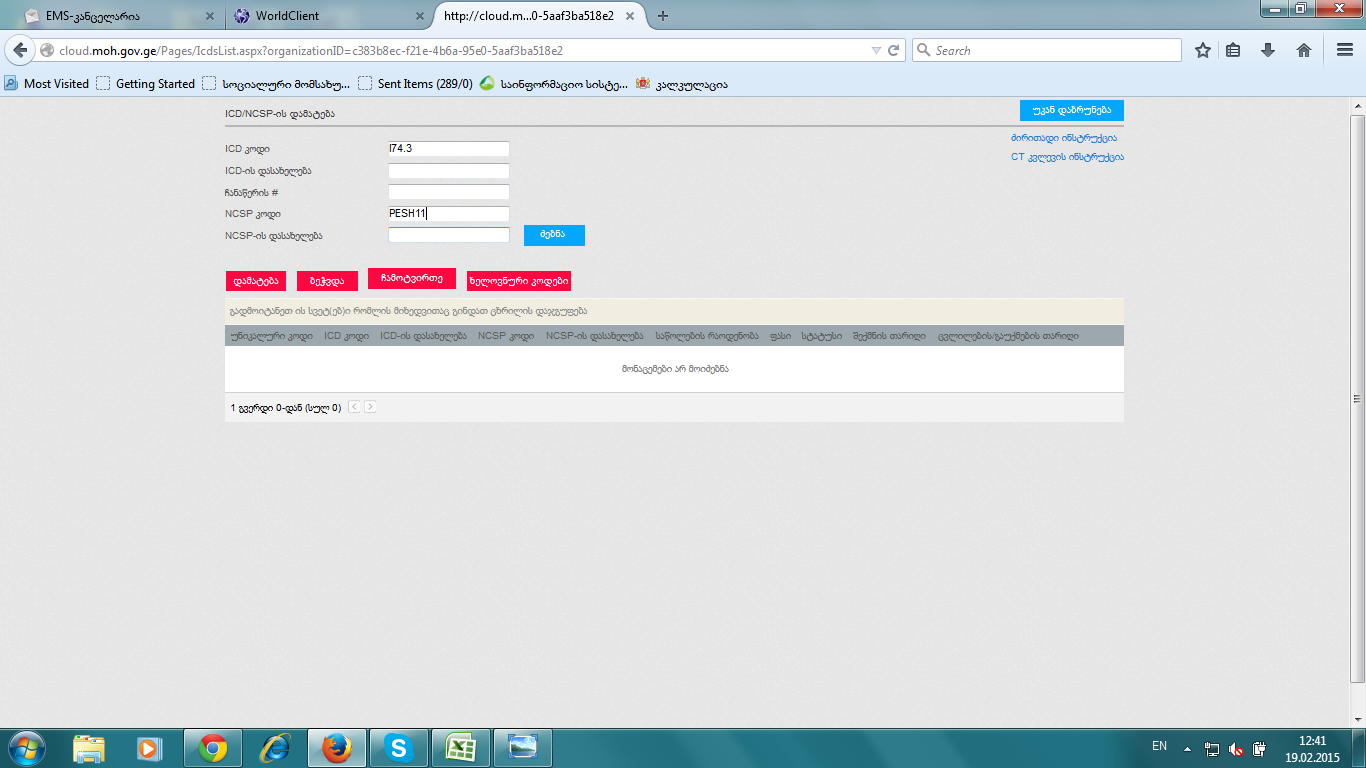Open the Firefox hamburger menu

(1345, 50)
